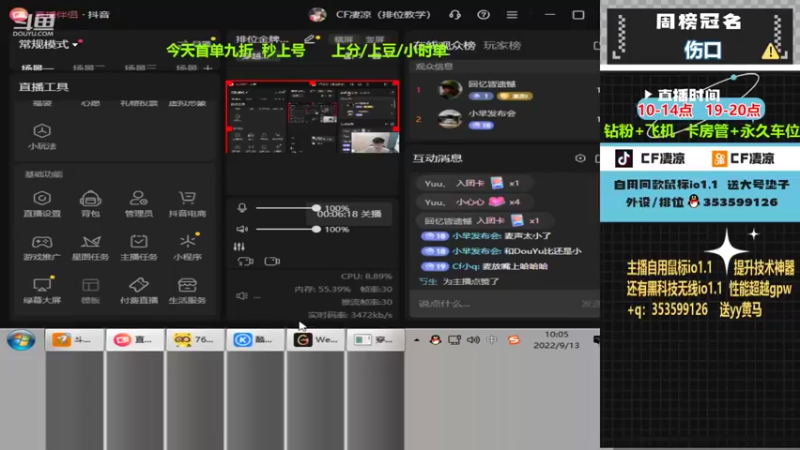The width and height of the screenshot is (800, 450).
Task: Toggle eye icon in 互动消息 header
Action: tap(580, 158)
